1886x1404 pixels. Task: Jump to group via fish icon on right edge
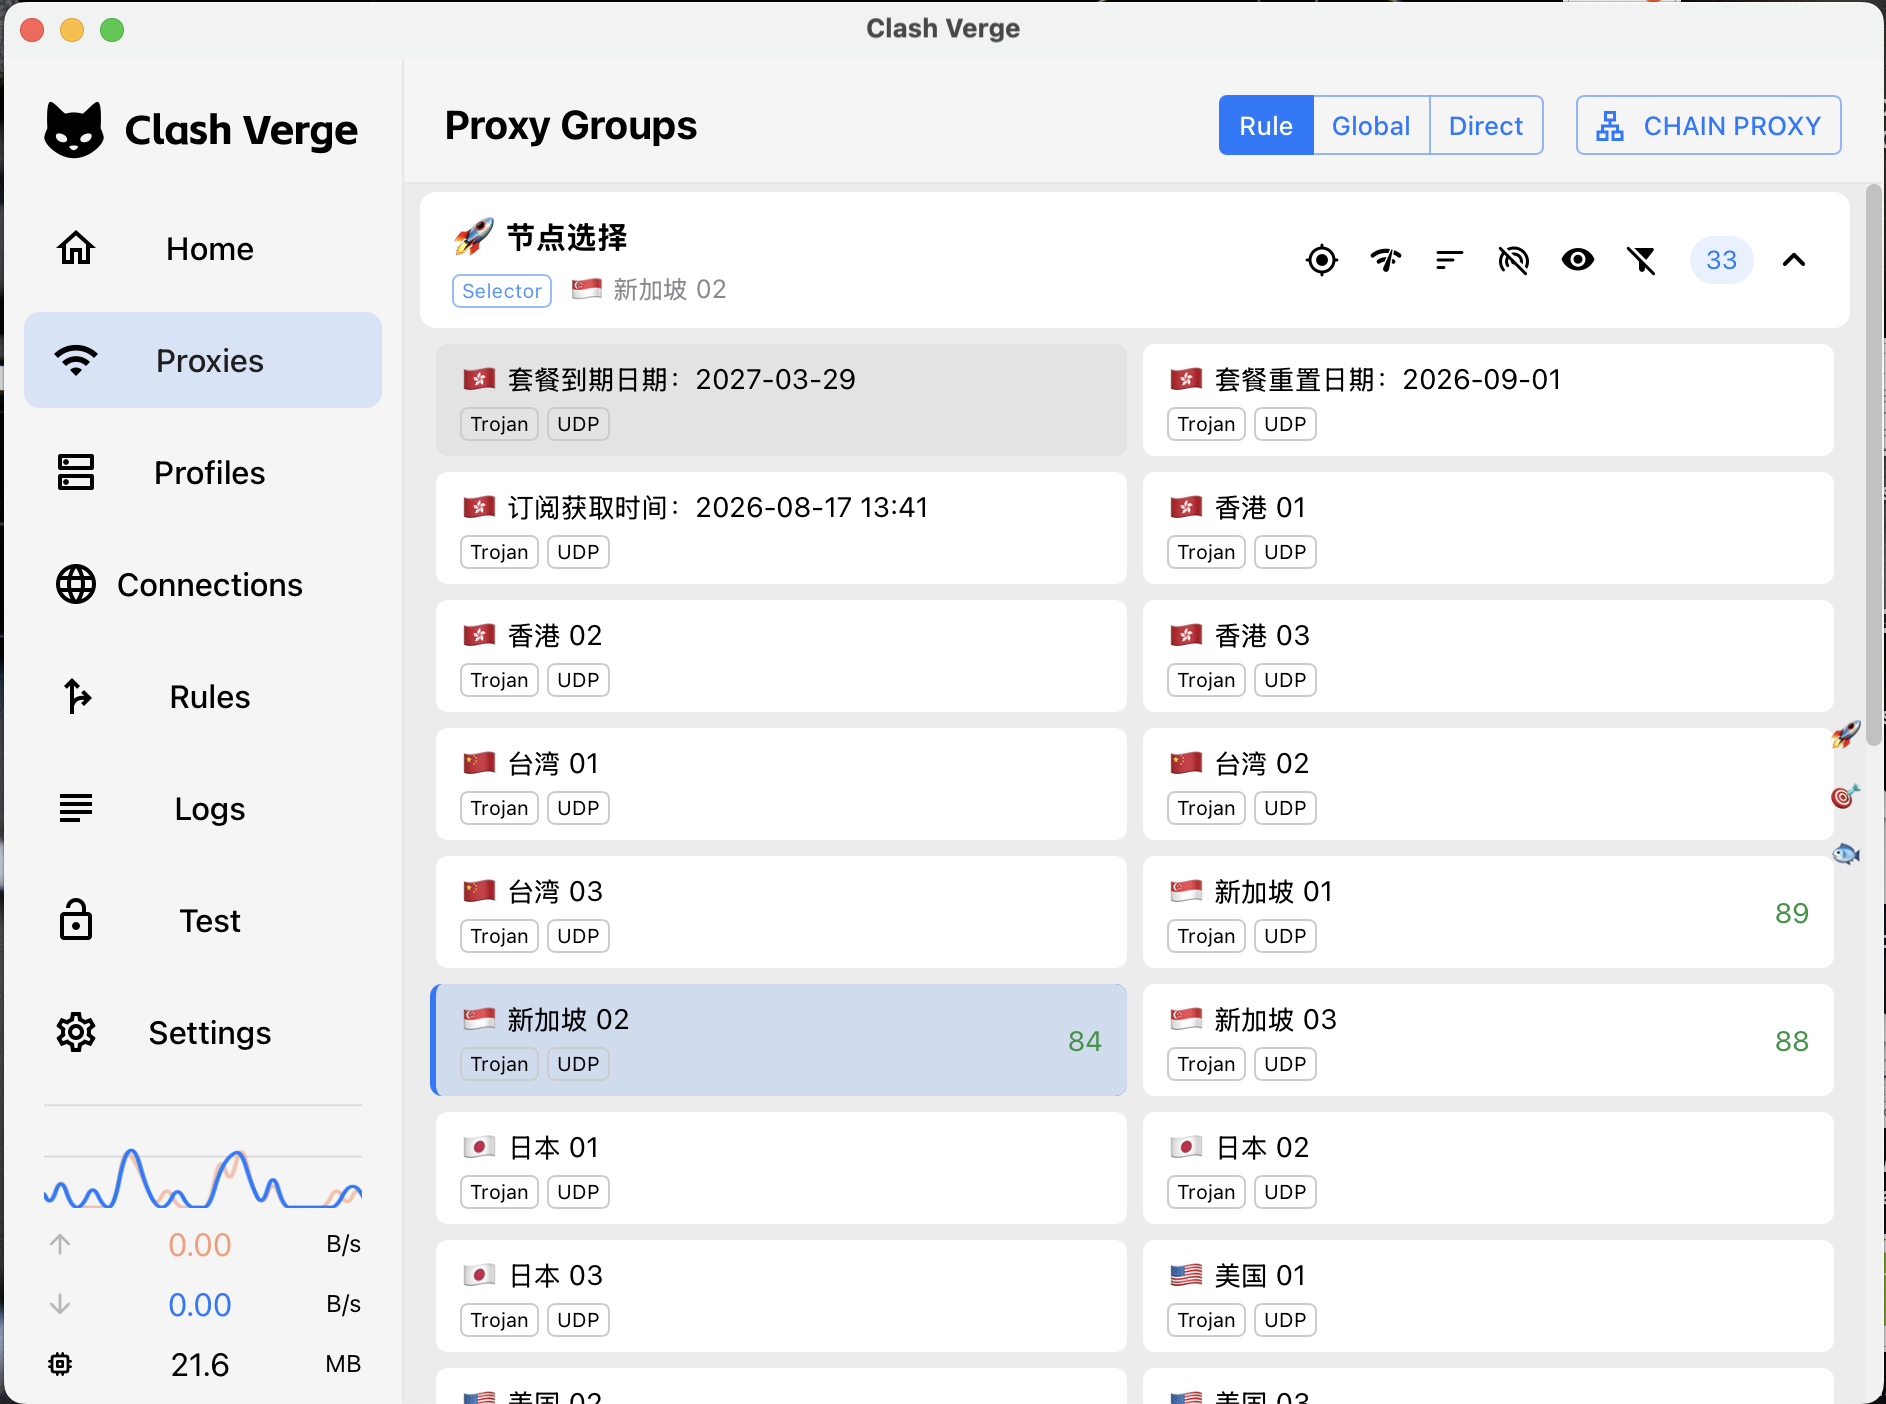[1845, 854]
